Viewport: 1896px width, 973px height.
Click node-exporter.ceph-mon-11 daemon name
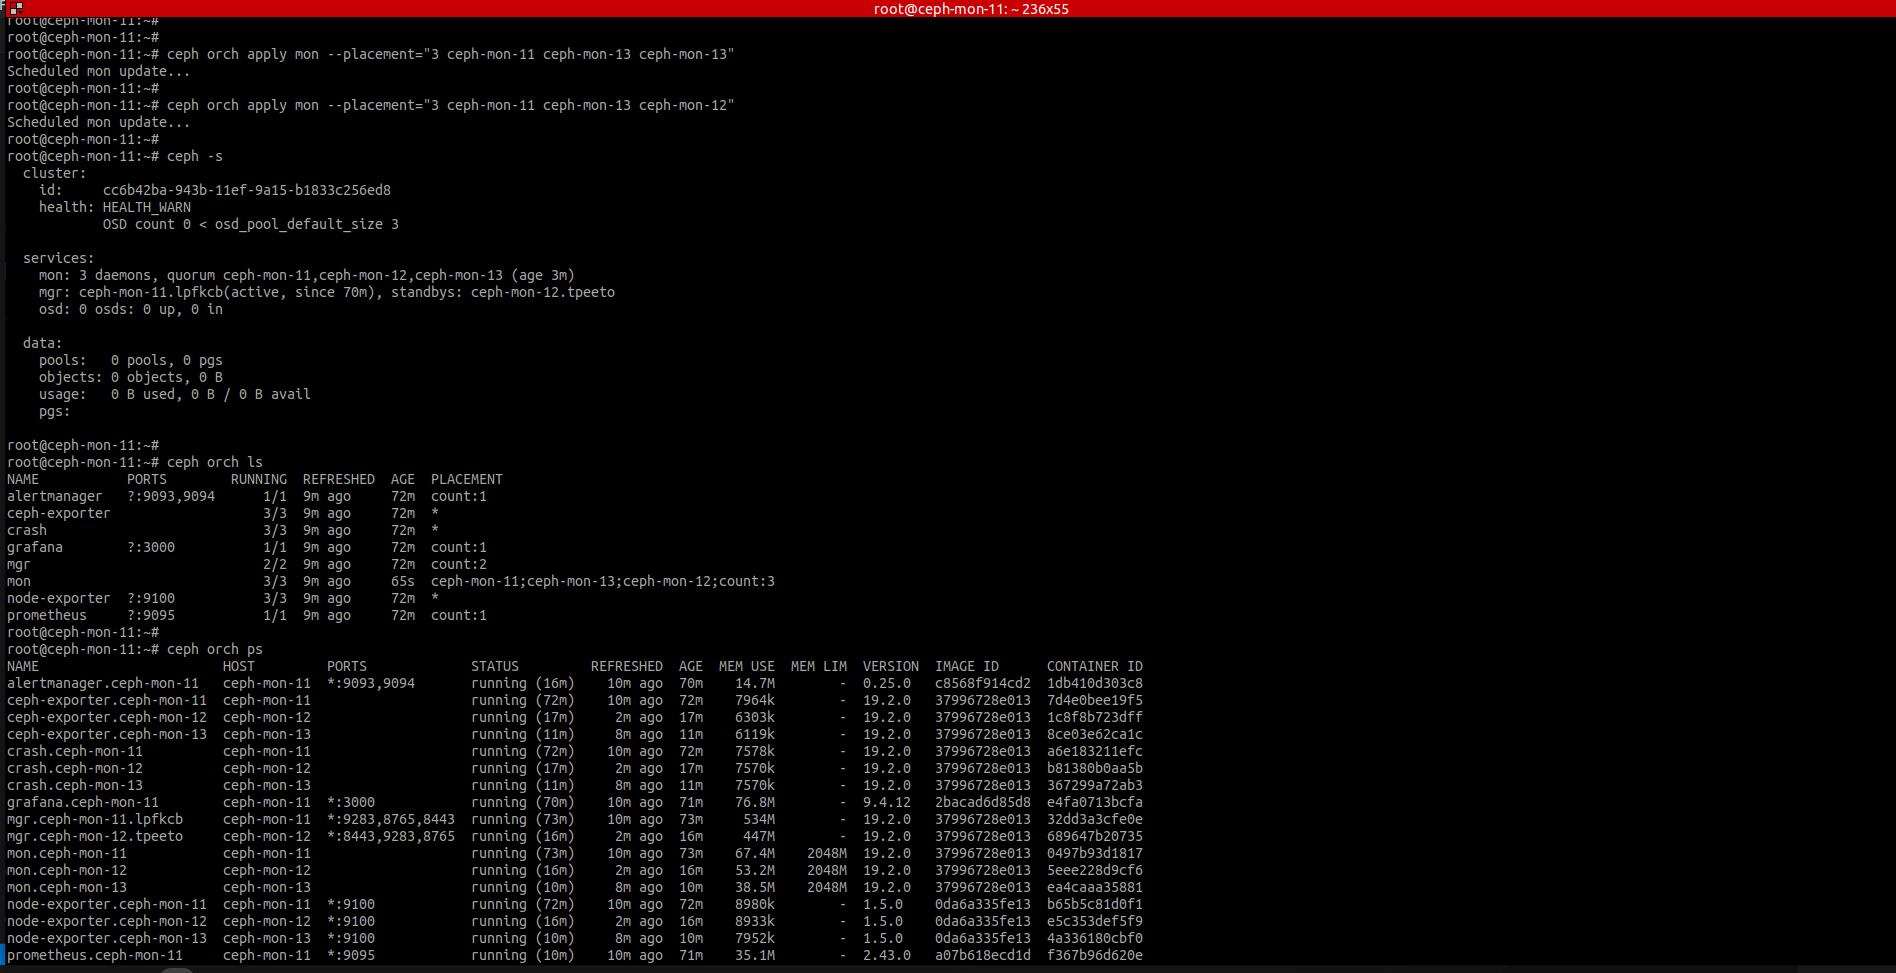107,904
